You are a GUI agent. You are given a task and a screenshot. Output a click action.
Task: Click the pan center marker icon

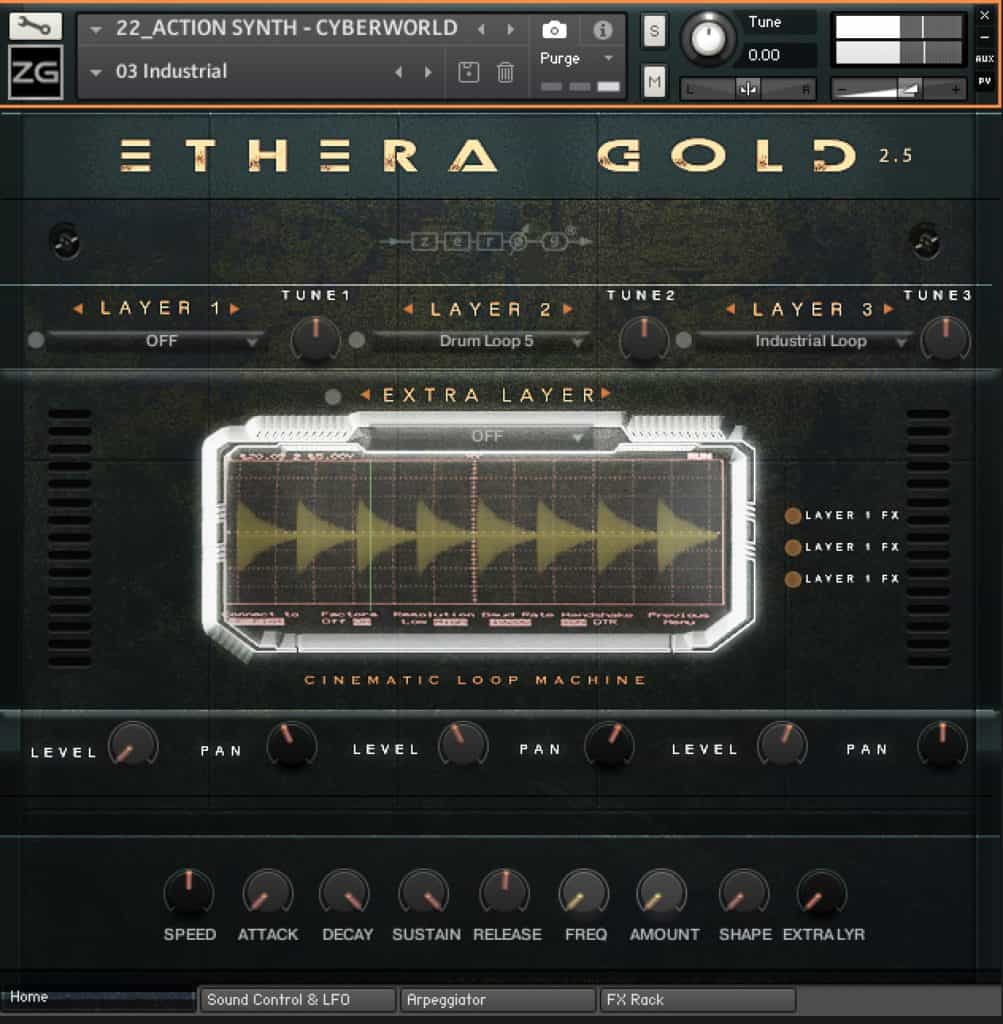tap(748, 89)
